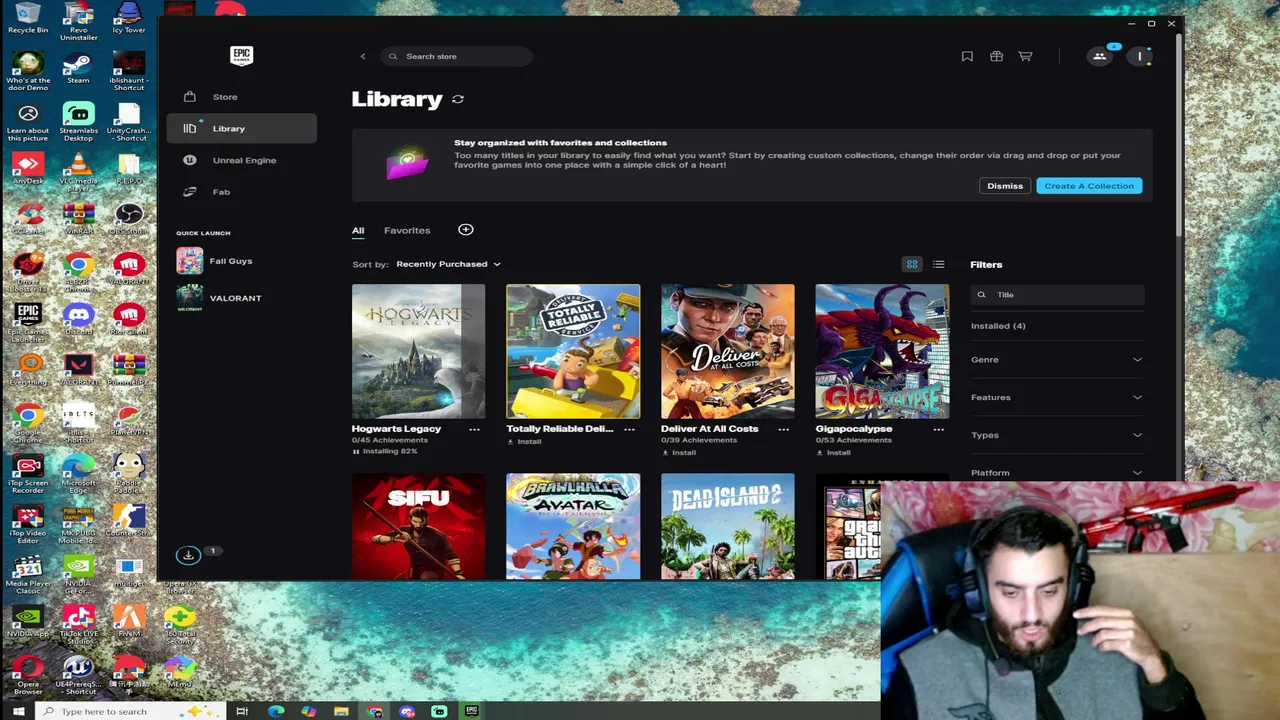Open the shopping cart
The height and width of the screenshot is (720, 1280).
click(1025, 56)
